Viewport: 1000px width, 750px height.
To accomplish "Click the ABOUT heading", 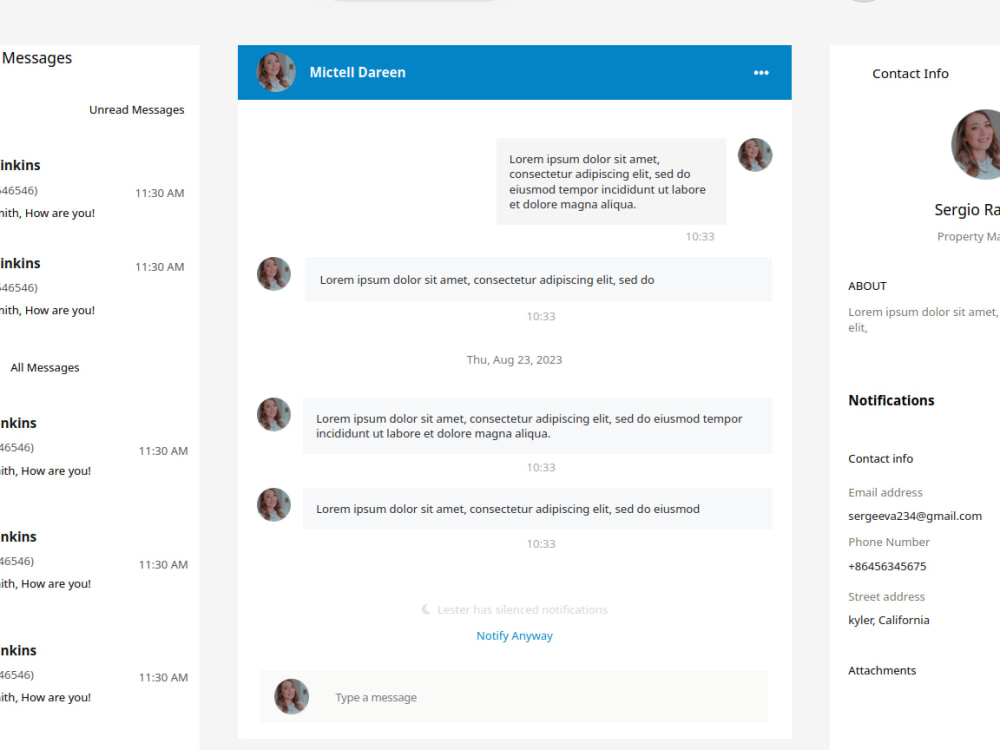I will coord(867,286).
